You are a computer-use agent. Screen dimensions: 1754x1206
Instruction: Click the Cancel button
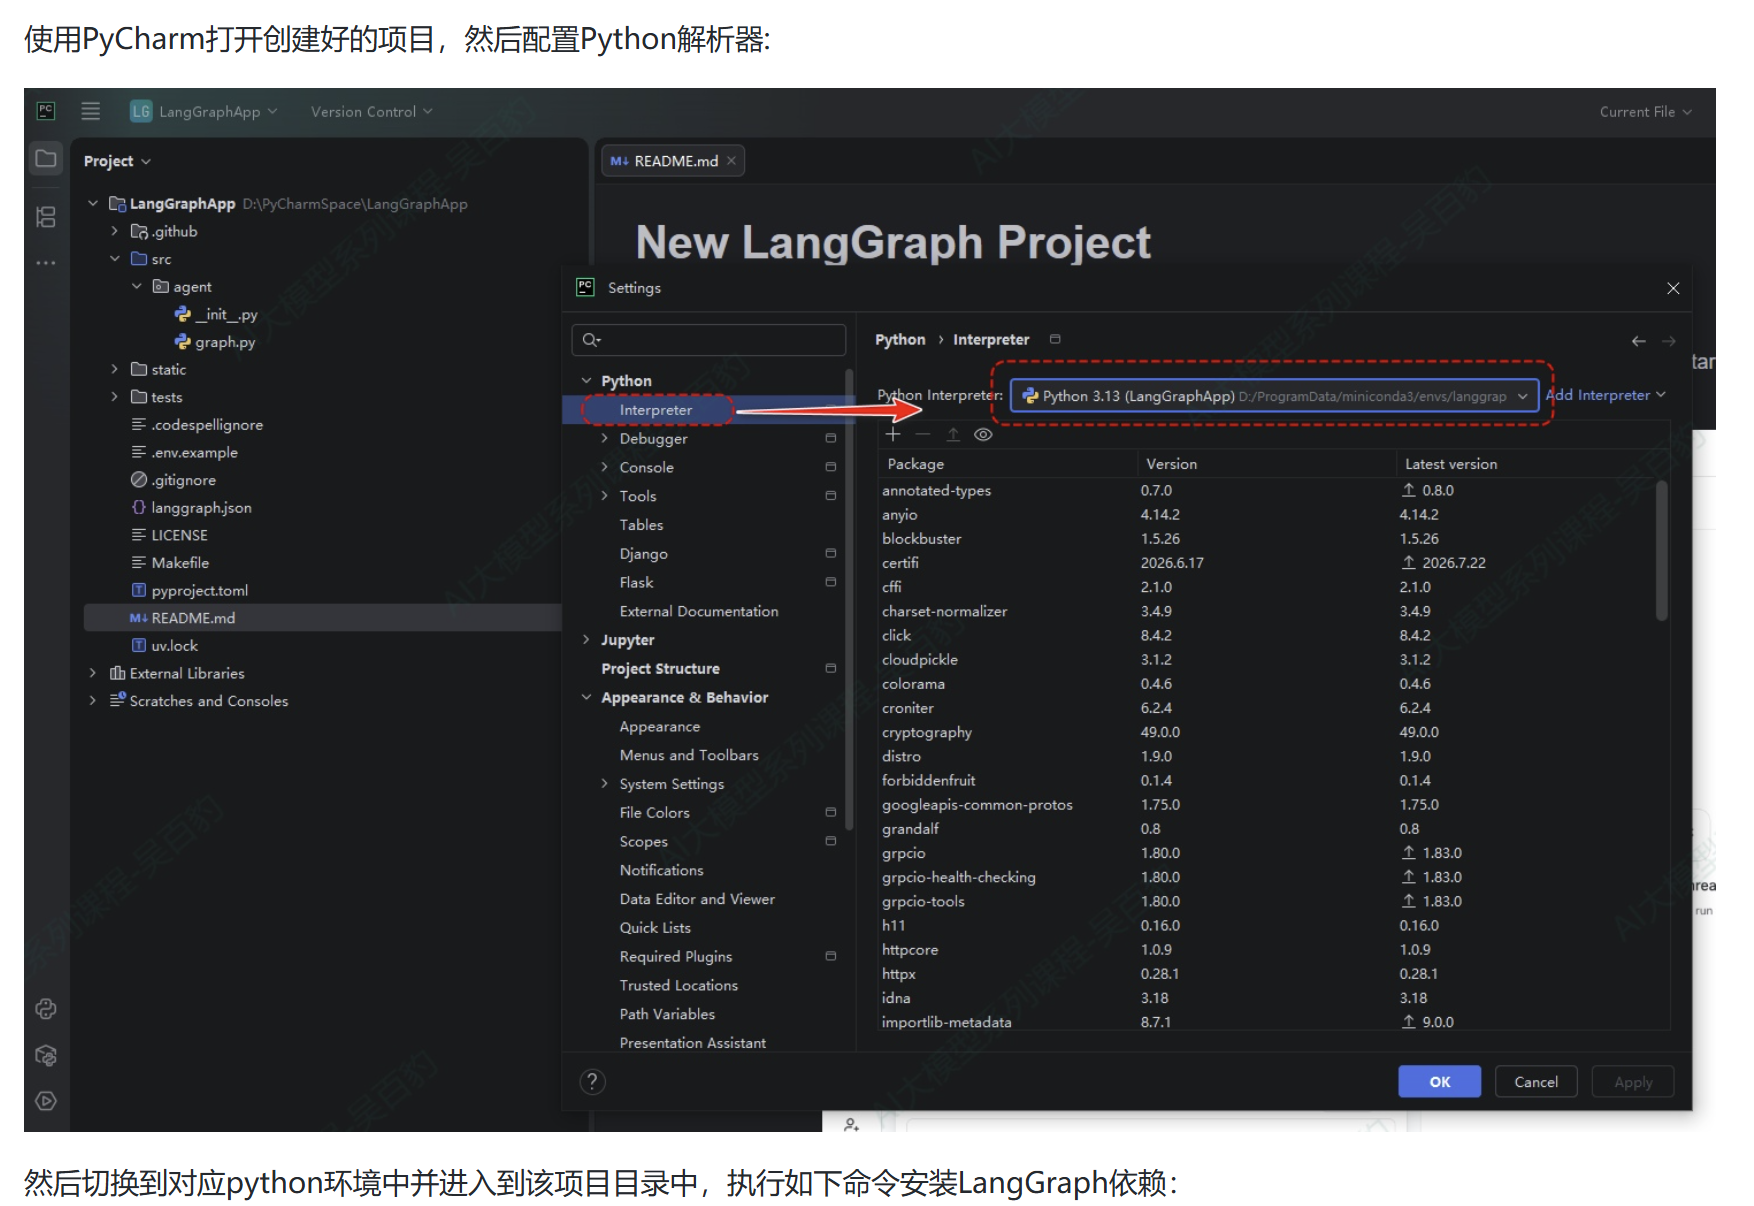pyautogui.click(x=1536, y=1082)
